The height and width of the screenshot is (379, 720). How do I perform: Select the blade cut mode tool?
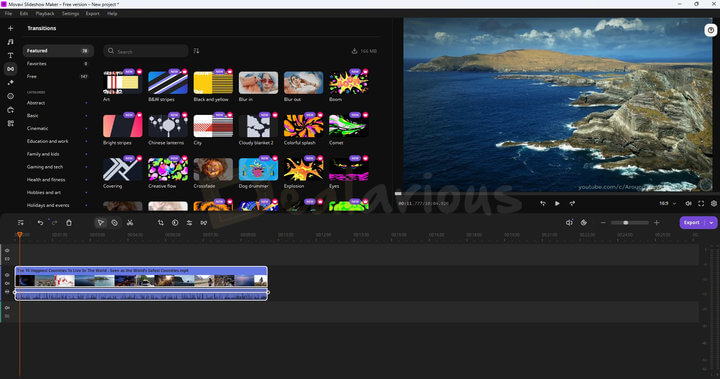pos(115,223)
